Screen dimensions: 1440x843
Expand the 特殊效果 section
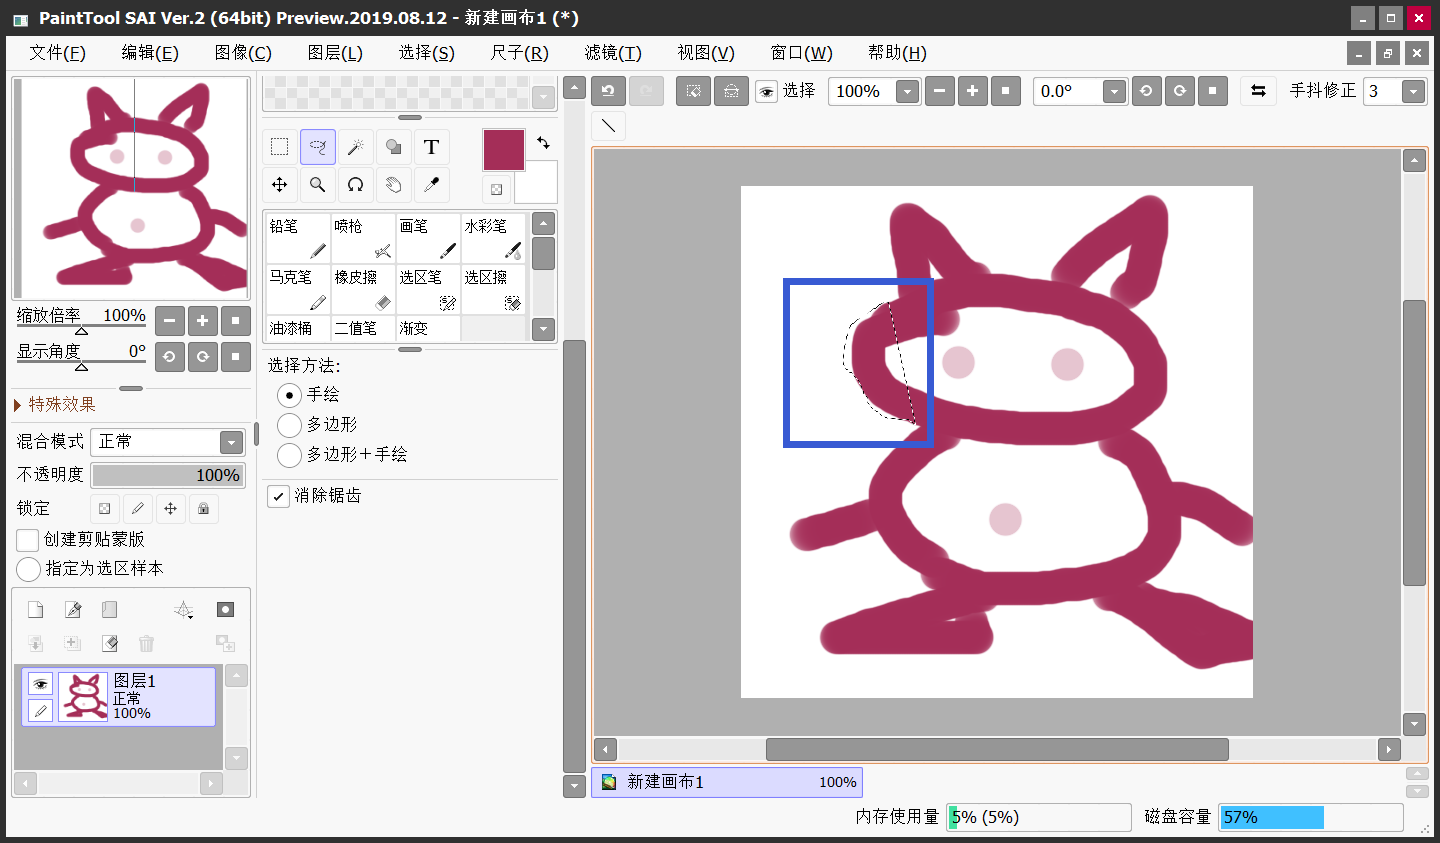click(55, 404)
